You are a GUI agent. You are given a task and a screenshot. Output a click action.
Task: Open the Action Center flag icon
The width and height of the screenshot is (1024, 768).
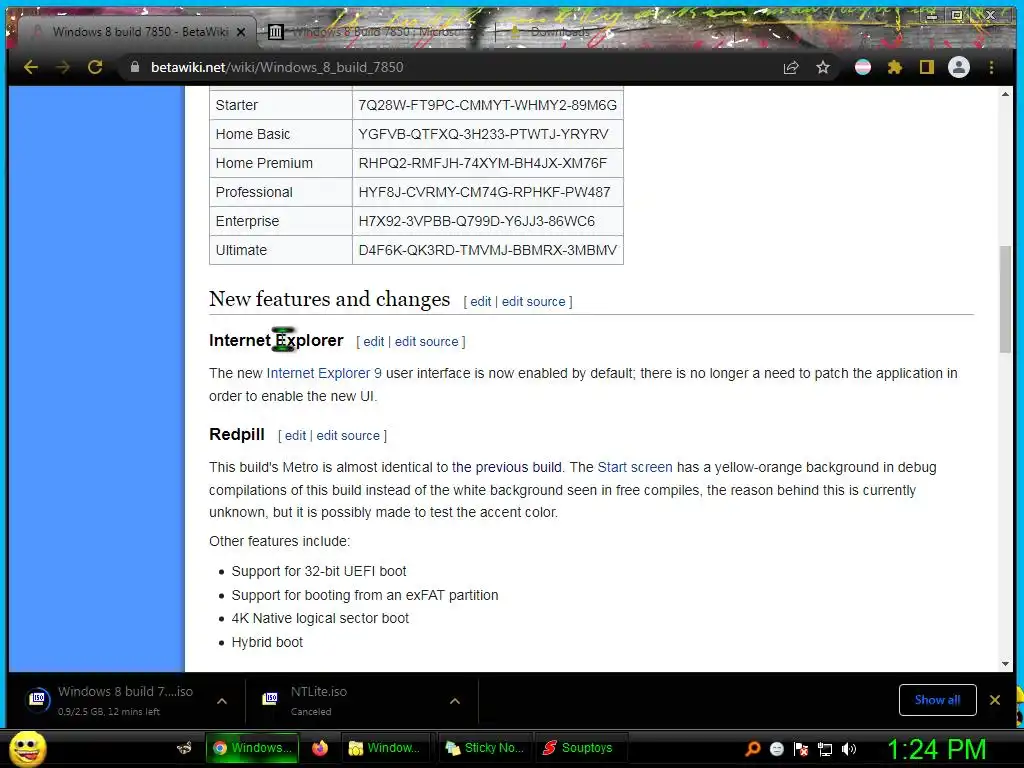(x=801, y=749)
